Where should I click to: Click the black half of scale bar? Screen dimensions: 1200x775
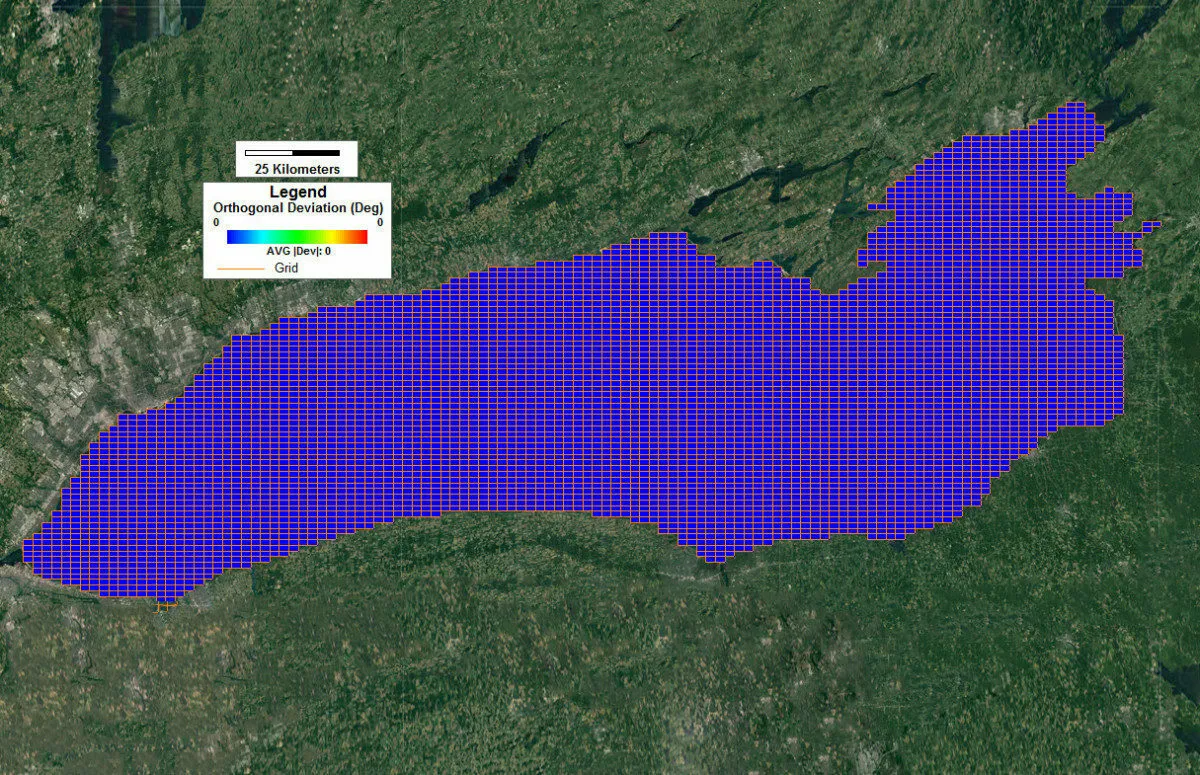tap(316, 153)
